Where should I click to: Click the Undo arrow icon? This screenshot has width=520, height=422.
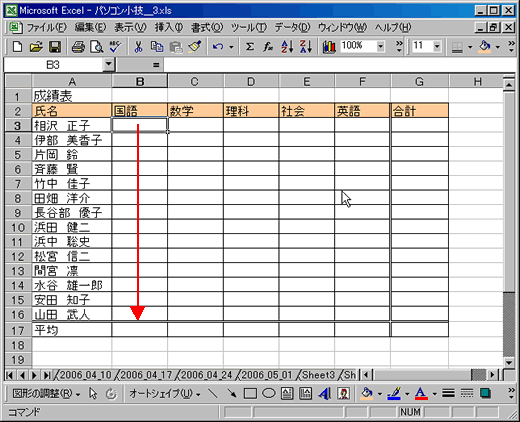pyautogui.click(x=218, y=47)
